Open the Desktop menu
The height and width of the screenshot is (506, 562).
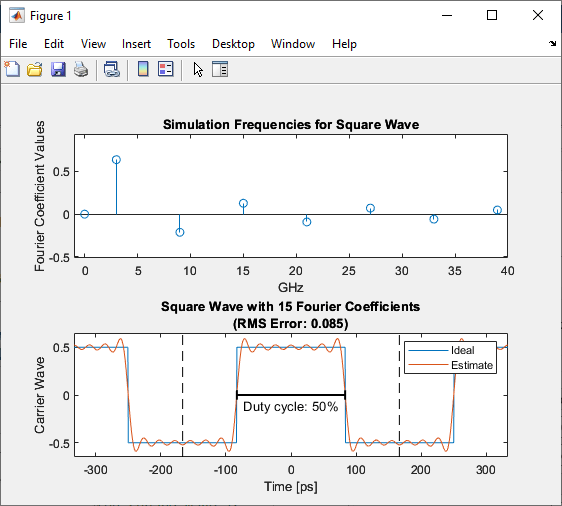pyautogui.click(x=233, y=44)
